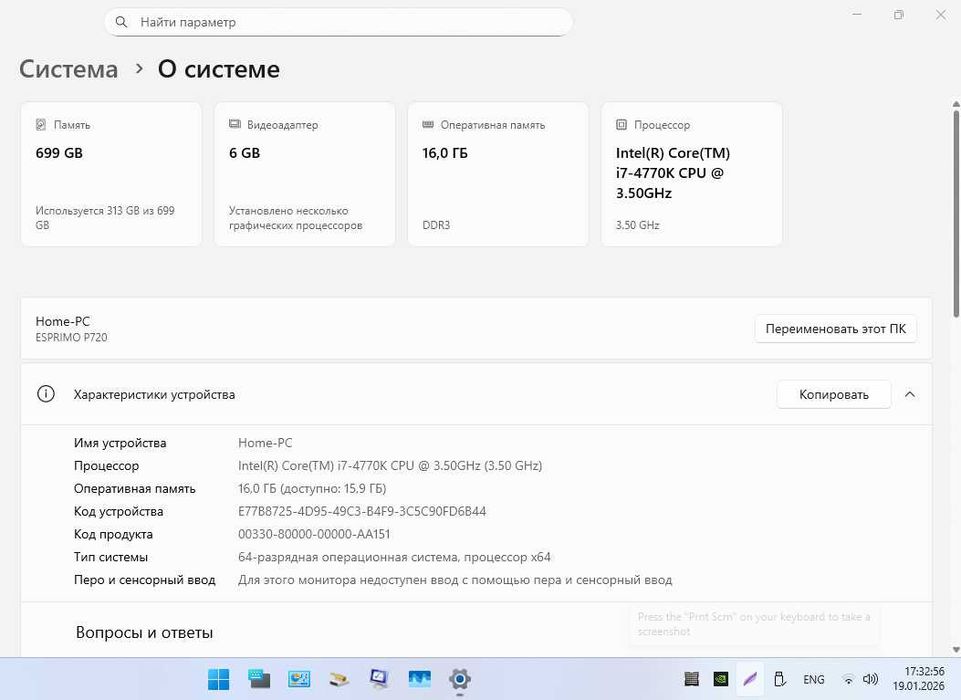The height and width of the screenshot is (700, 961).
Task: Open the keyboard-and-window taskbar icon
Action: tap(259, 679)
